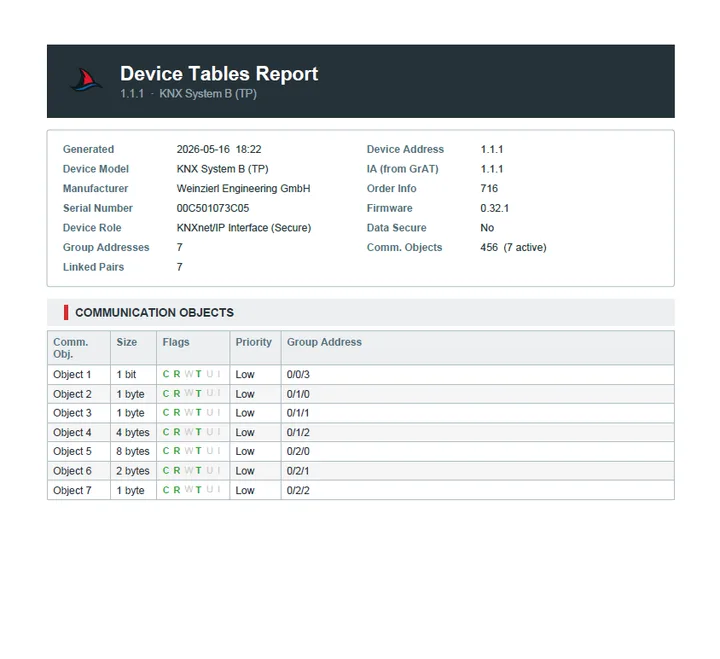
Task: Select group address 0/2/2
Action: tap(298, 490)
